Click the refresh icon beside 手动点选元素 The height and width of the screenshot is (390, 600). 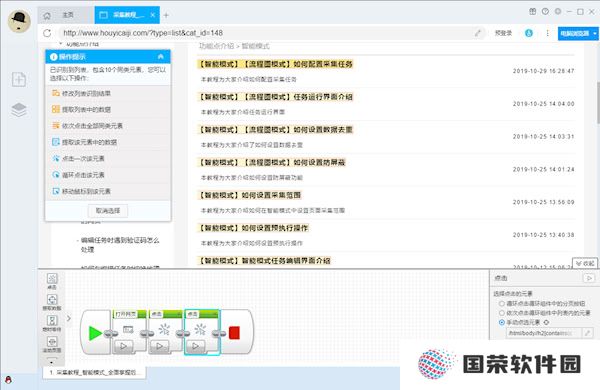pos(546,322)
